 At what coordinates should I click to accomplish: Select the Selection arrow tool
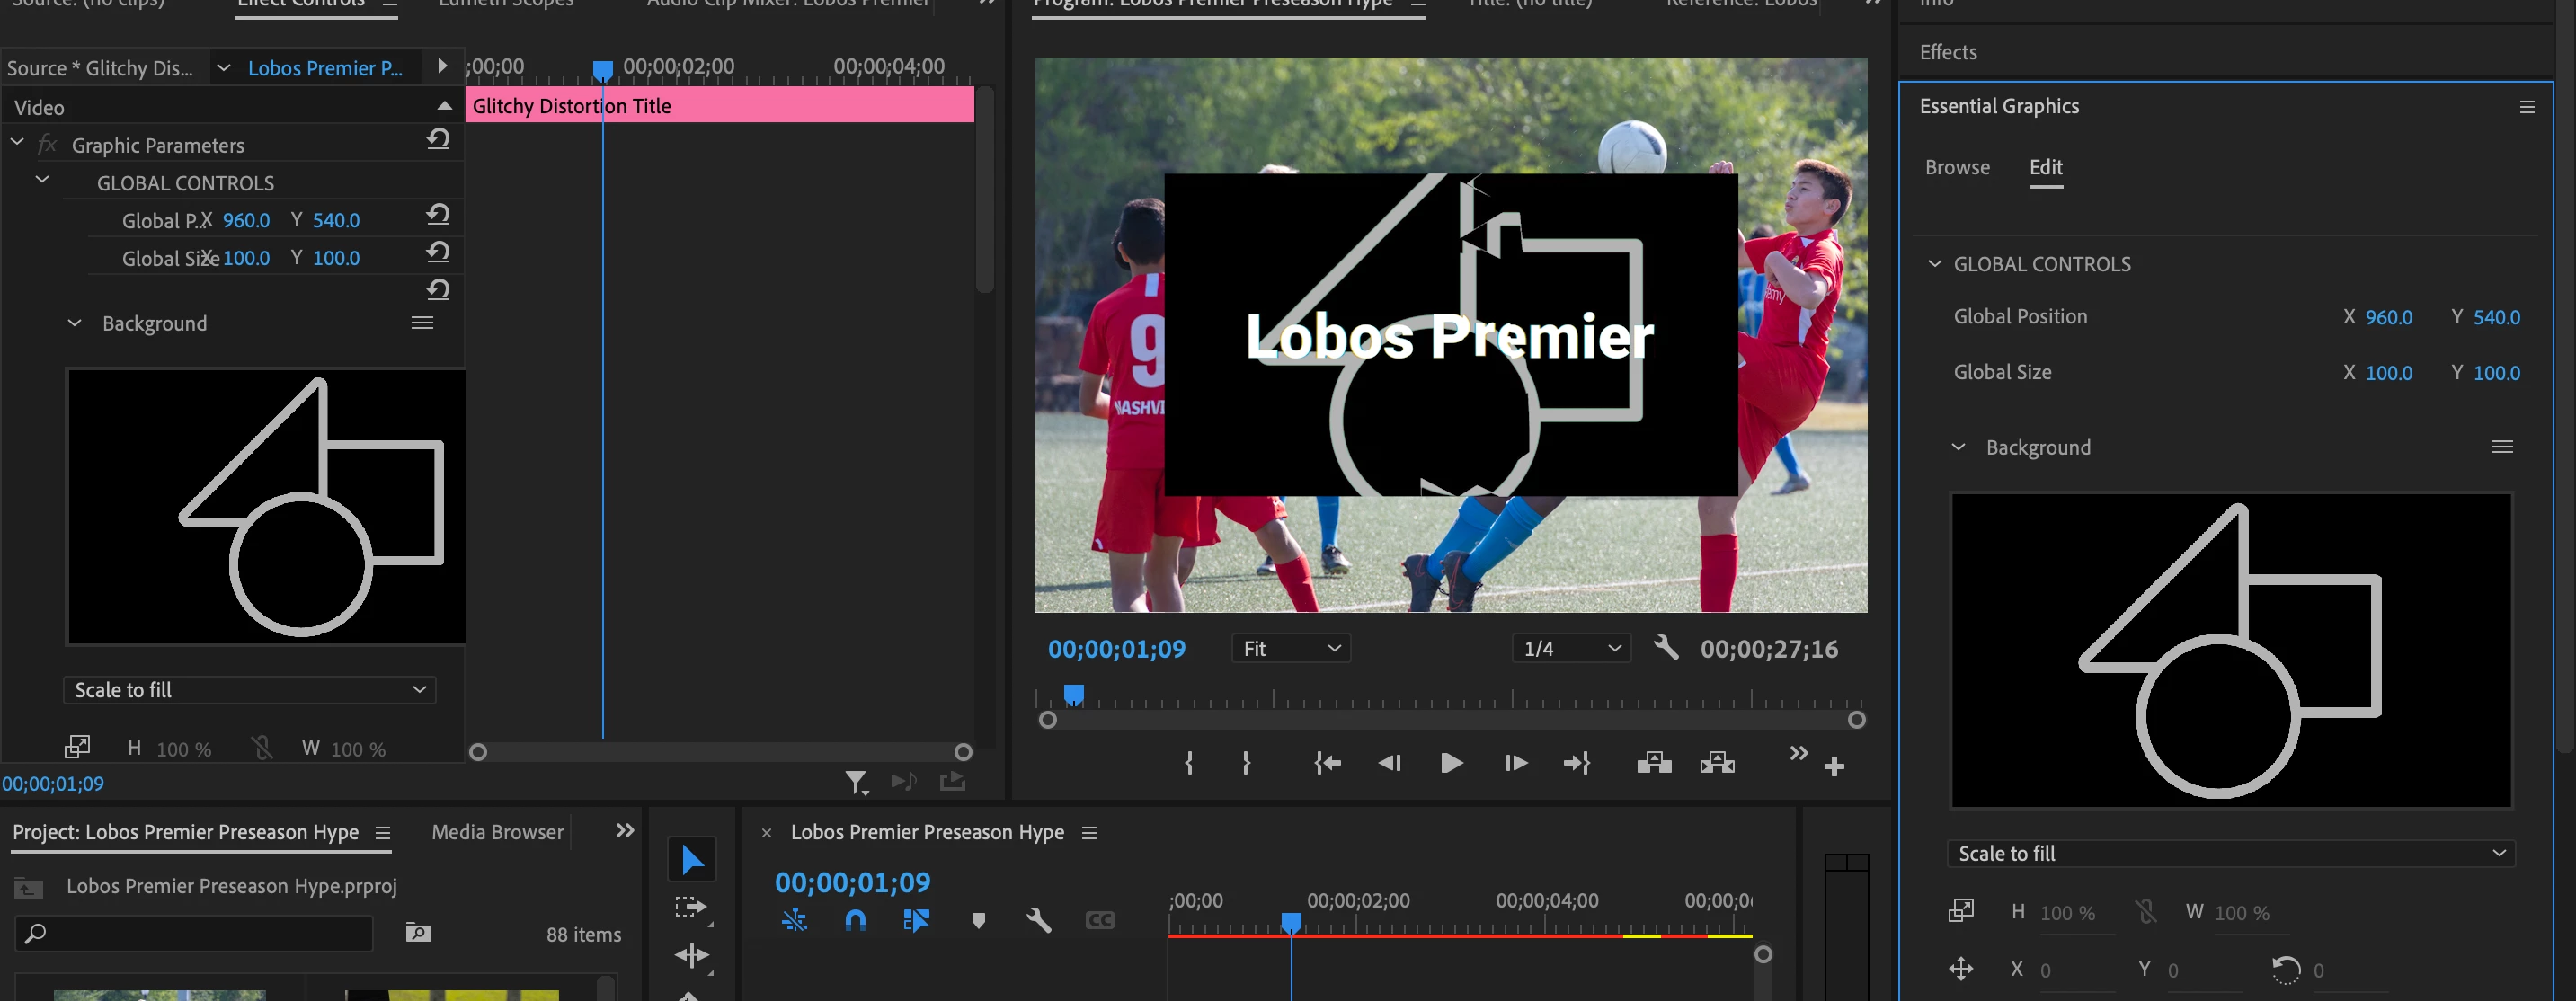[692, 860]
